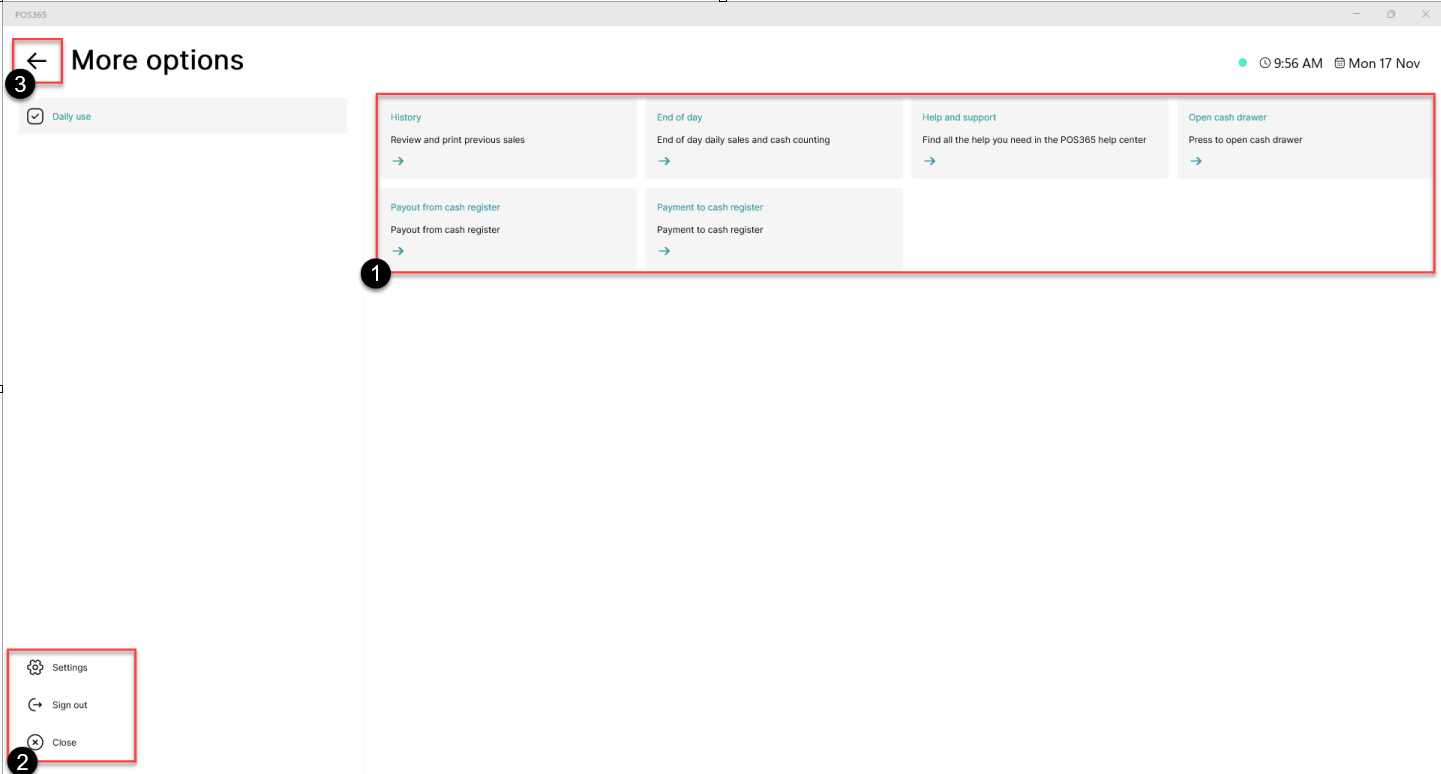Viewport: 1441px width, 774px height.
Task: Restore down the POS365 window
Action: (x=1391, y=14)
